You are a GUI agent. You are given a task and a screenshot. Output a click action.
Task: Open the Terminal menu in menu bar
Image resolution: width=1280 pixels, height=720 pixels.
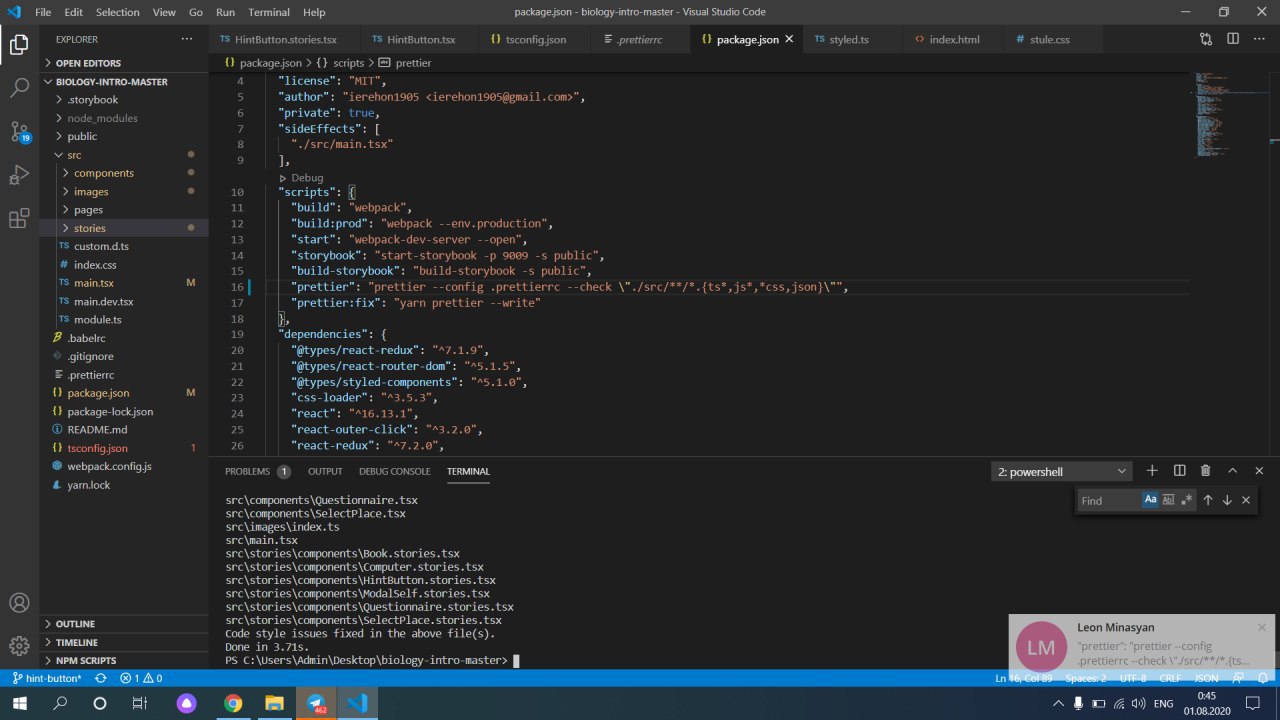pos(268,12)
